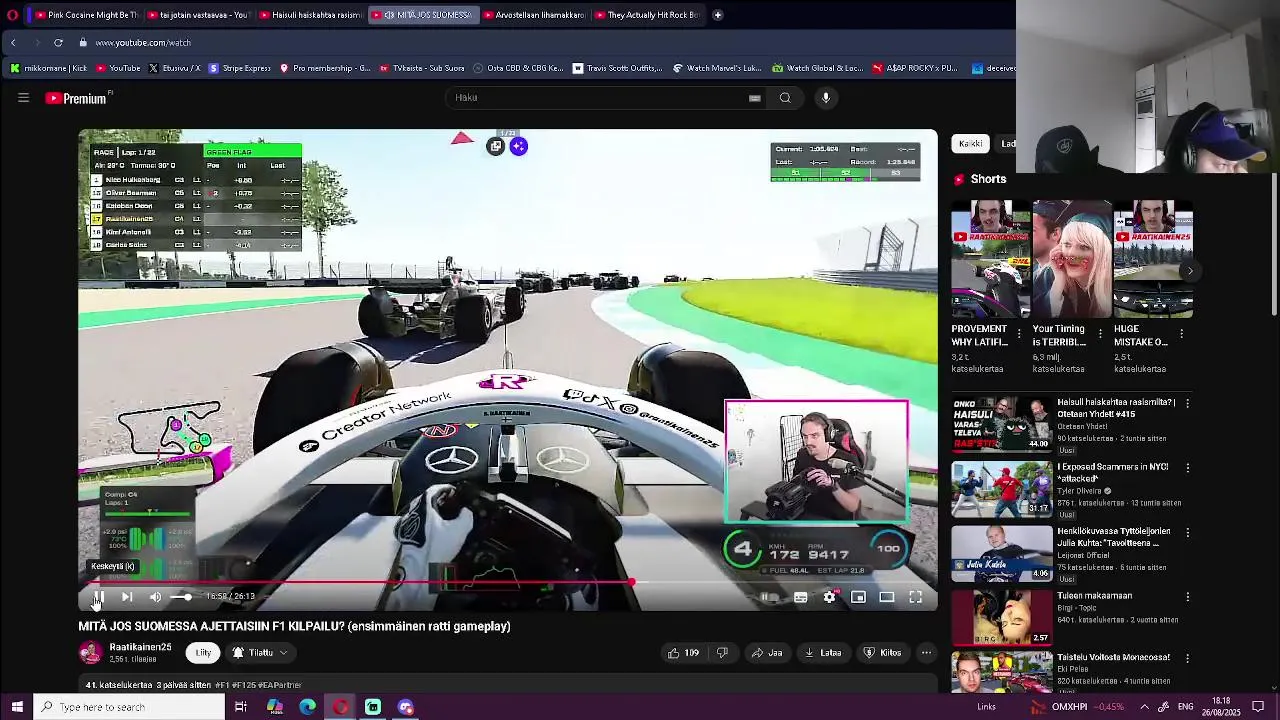Click the ambient overlay button atop player
The height and width of the screenshot is (720, 1280).
(518, 147)
